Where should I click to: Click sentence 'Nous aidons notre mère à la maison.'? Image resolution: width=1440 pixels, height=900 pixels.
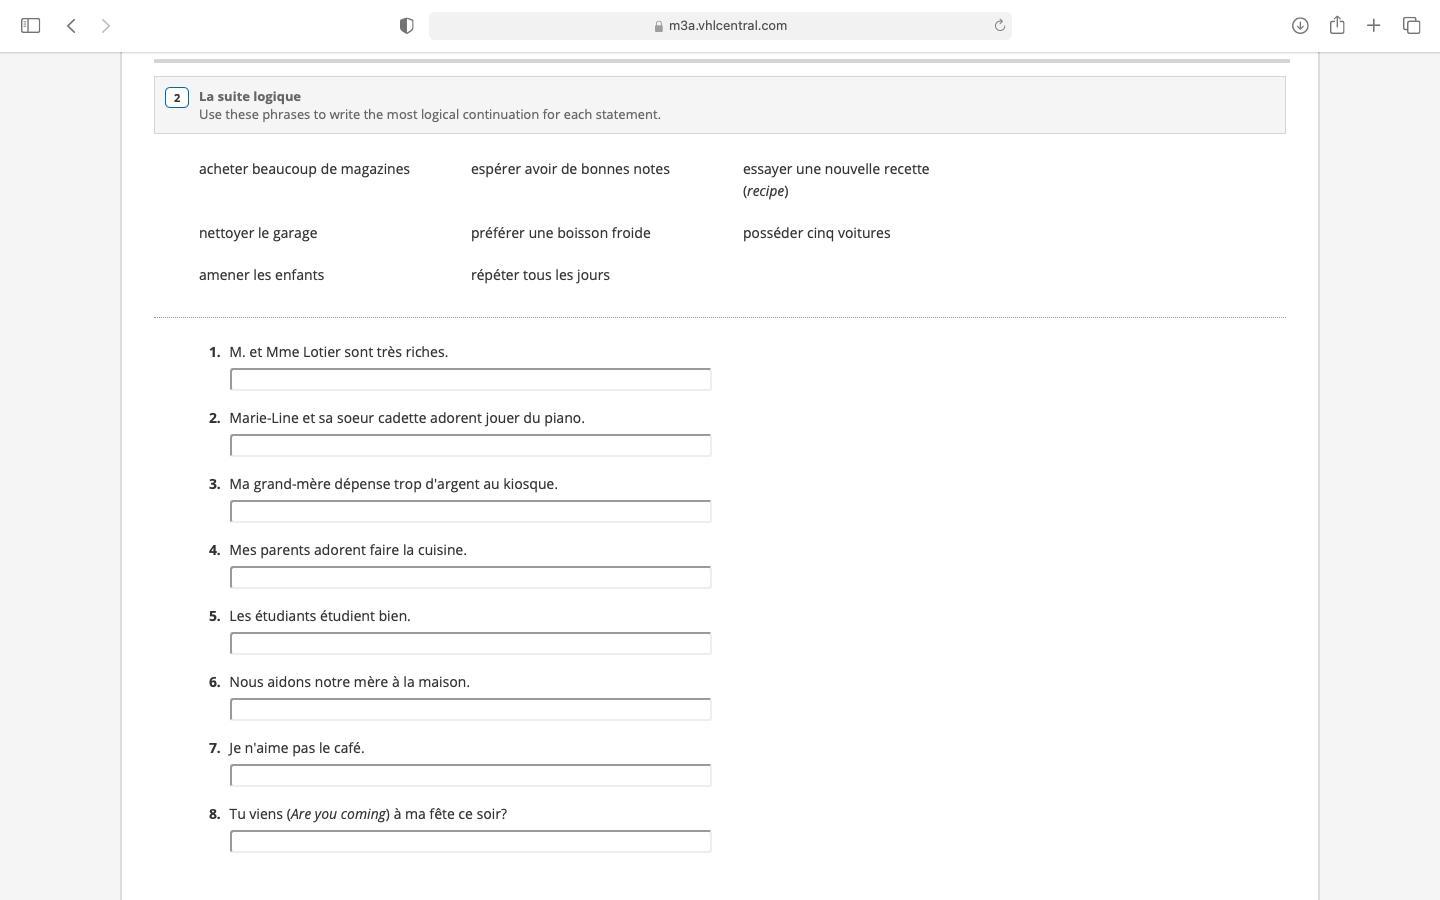click(x=349, y=682)
